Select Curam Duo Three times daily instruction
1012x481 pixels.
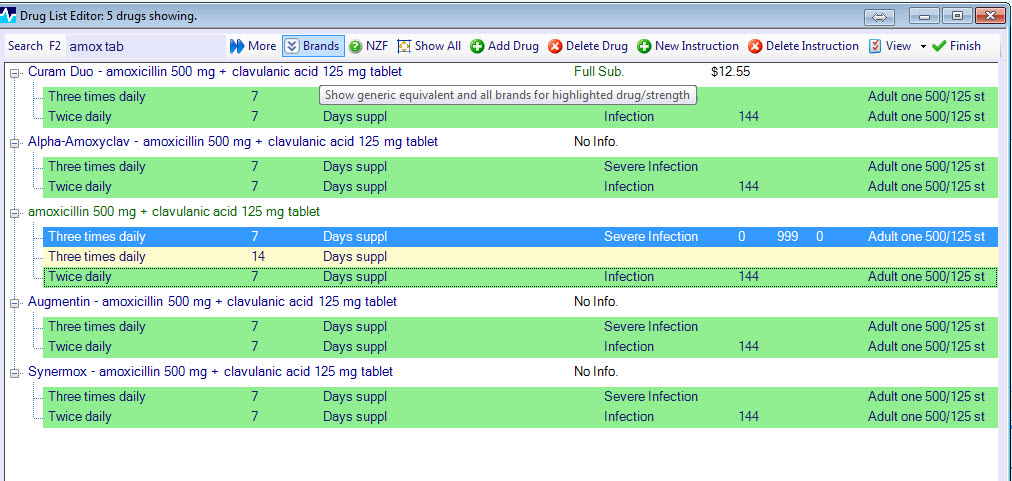tap(520, 97)
